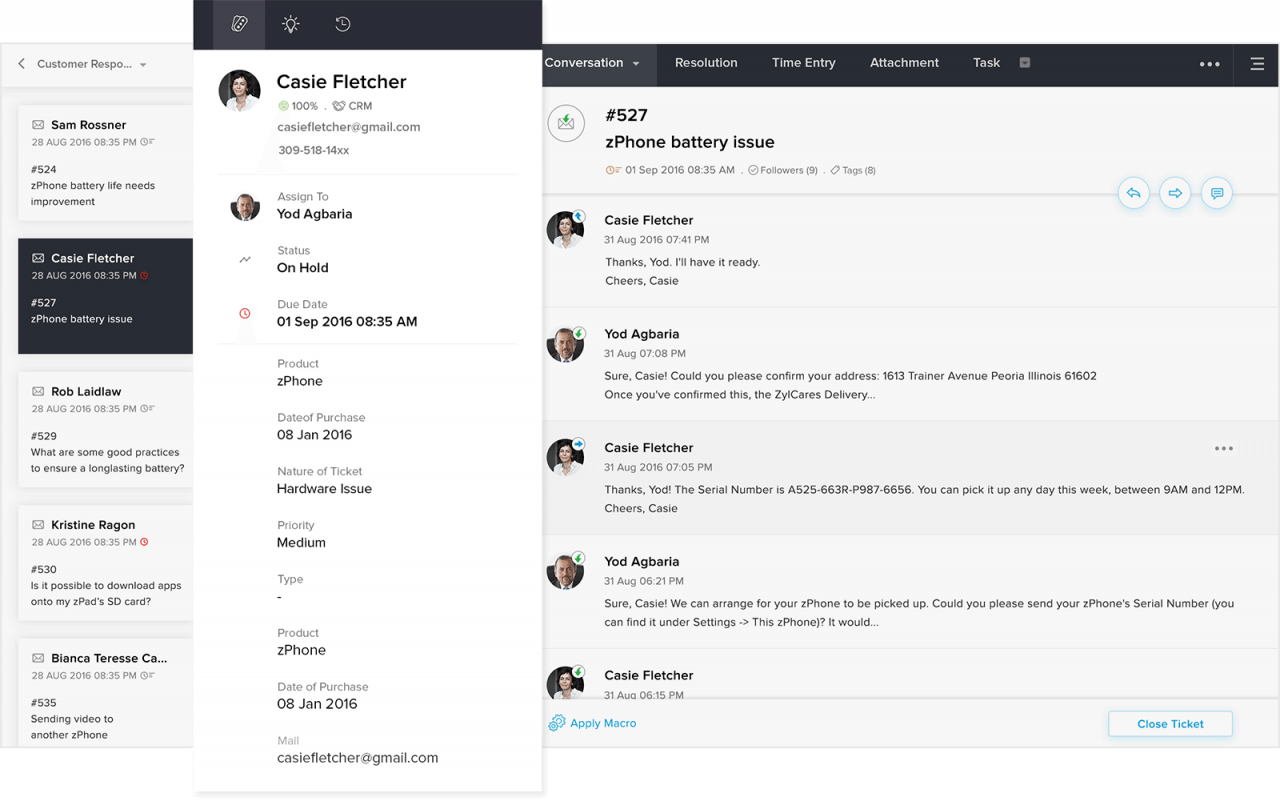Image resolution: width=1280 pixels, height=801 pixels.
Task: Forward the ticket with the forward arrow icon
Action: pyautogui.click(x=1175, y=193)
